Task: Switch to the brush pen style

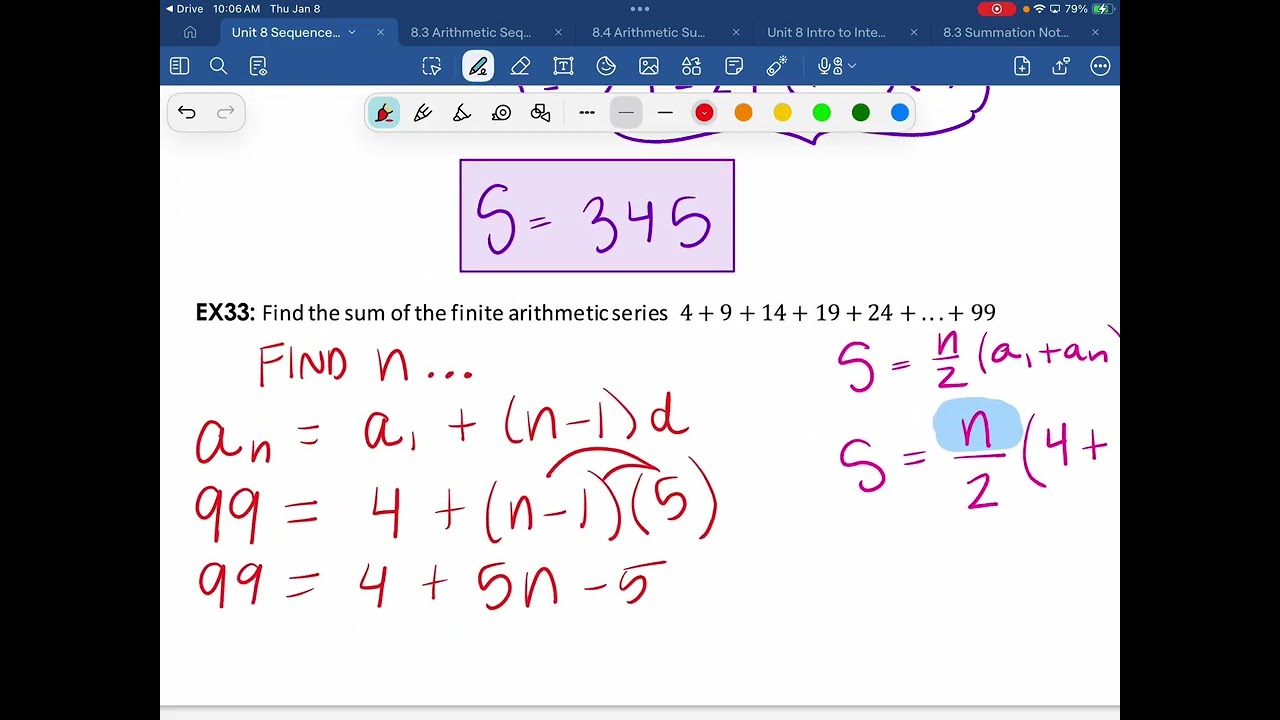Action: [x=462, y=113]
